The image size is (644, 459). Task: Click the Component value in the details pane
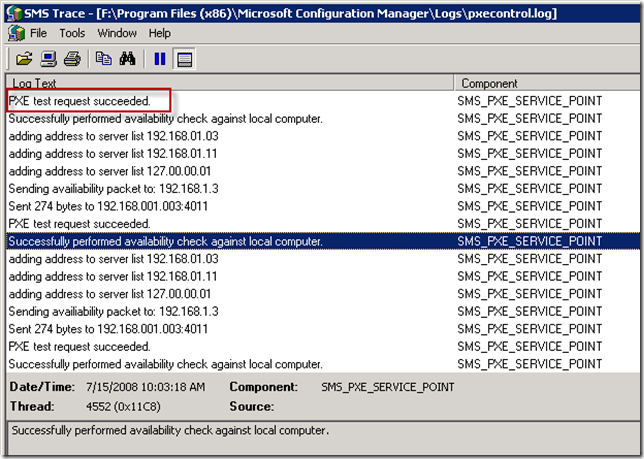(388, 387)
